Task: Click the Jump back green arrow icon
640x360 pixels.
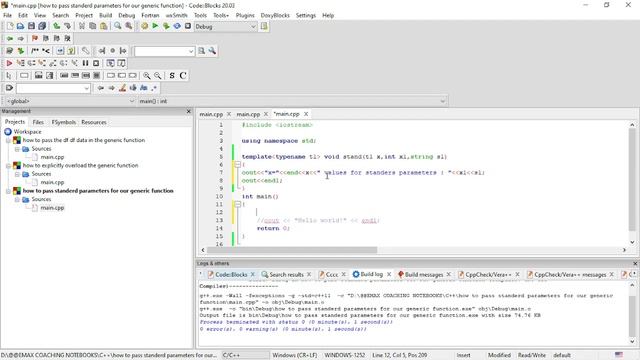Action: [9, 38]
